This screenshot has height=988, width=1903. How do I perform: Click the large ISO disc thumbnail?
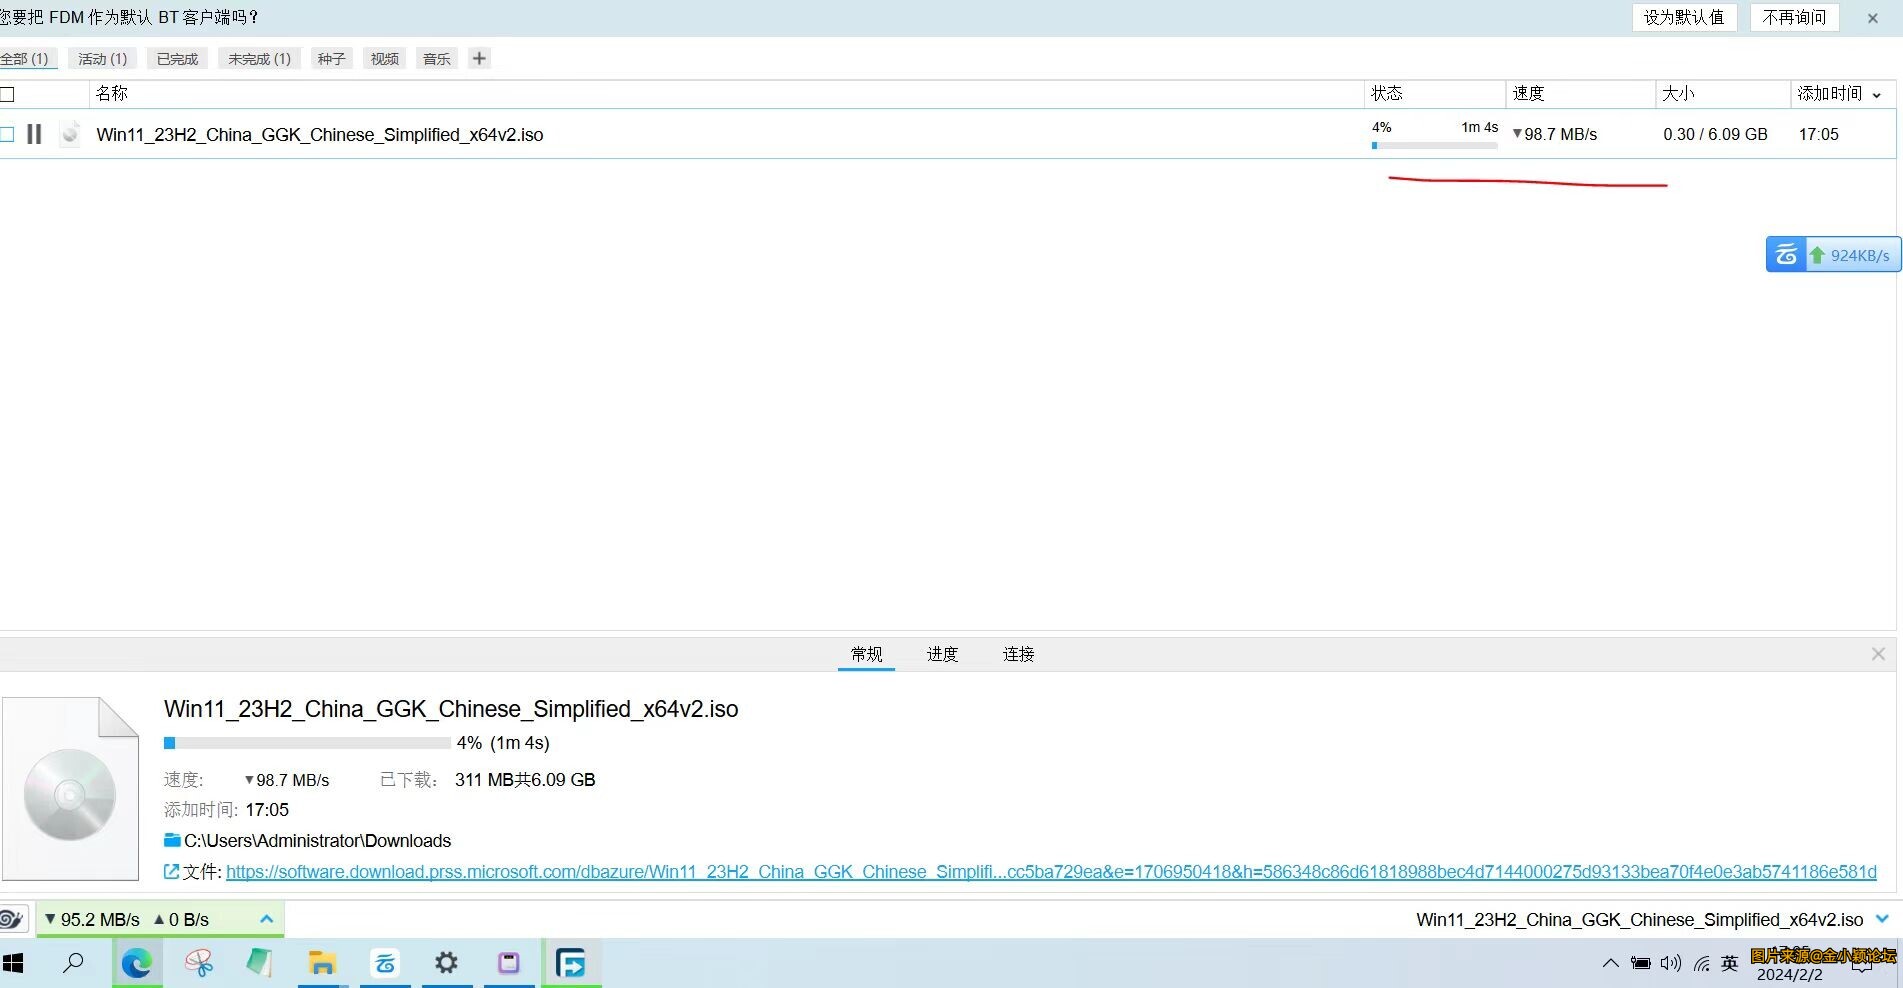tap(70, 789)
